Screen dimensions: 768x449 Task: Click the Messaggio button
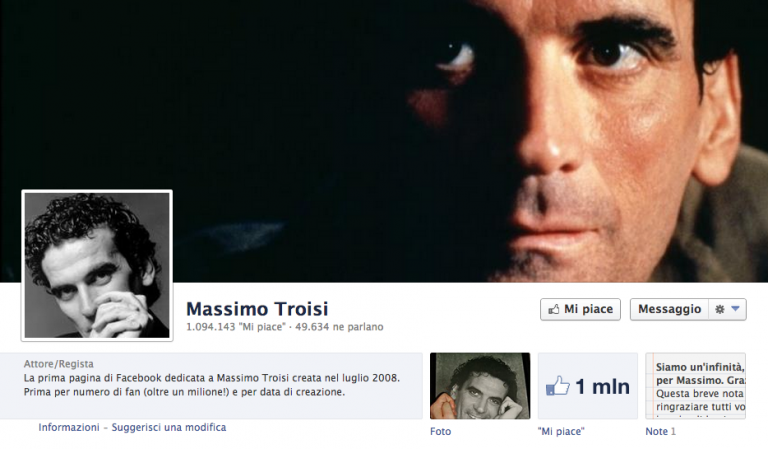(669, 309)
